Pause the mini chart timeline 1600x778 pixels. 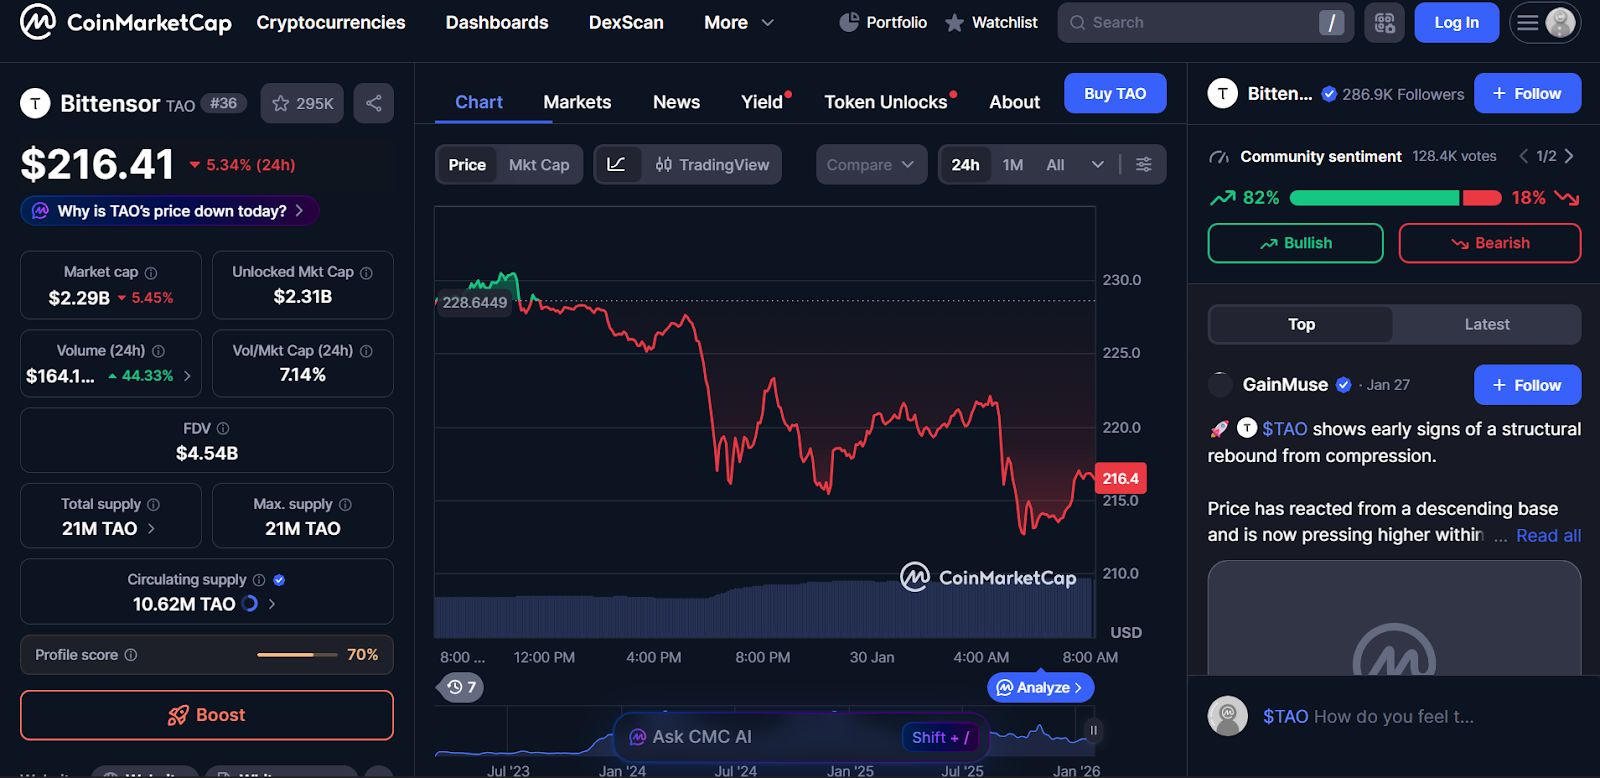click(1093, 731)
